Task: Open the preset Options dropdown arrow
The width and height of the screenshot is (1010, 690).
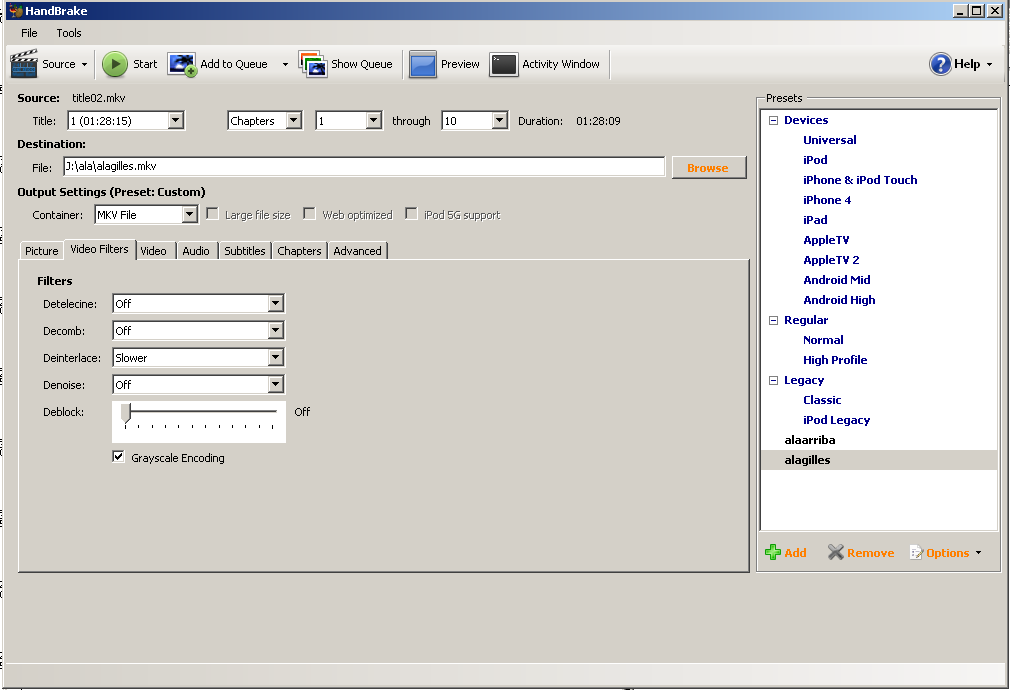Action: click(x=978, y=553)
